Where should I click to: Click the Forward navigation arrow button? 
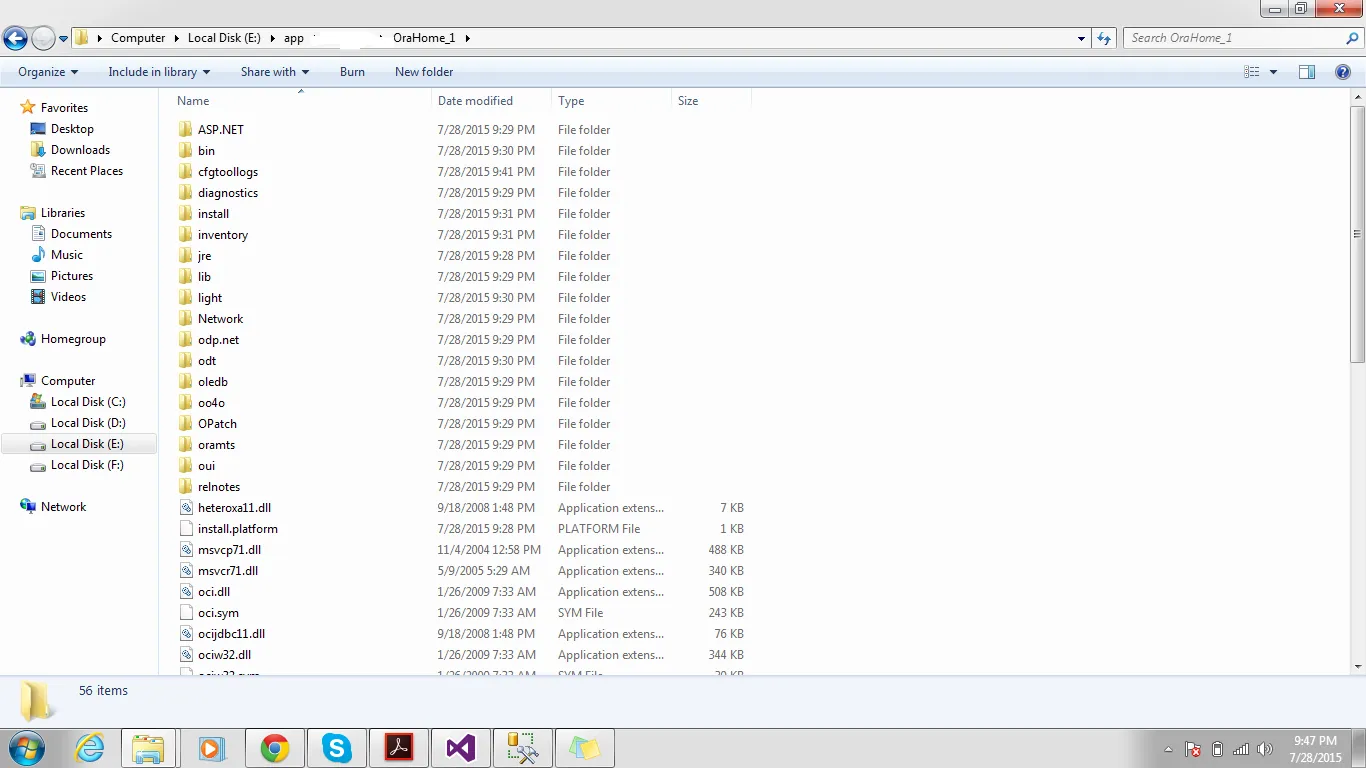tap(43, 38)
